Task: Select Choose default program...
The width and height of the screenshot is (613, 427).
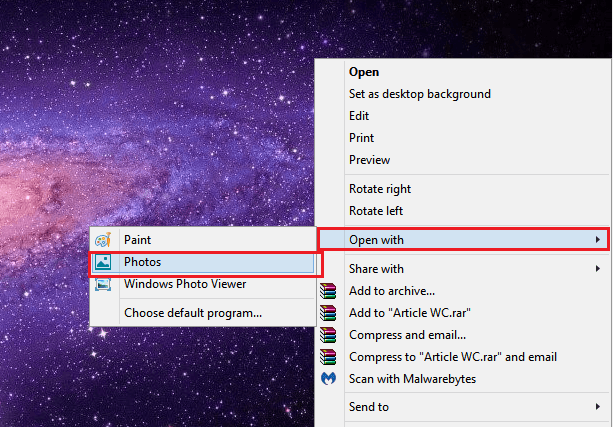Action: (203, 313)
